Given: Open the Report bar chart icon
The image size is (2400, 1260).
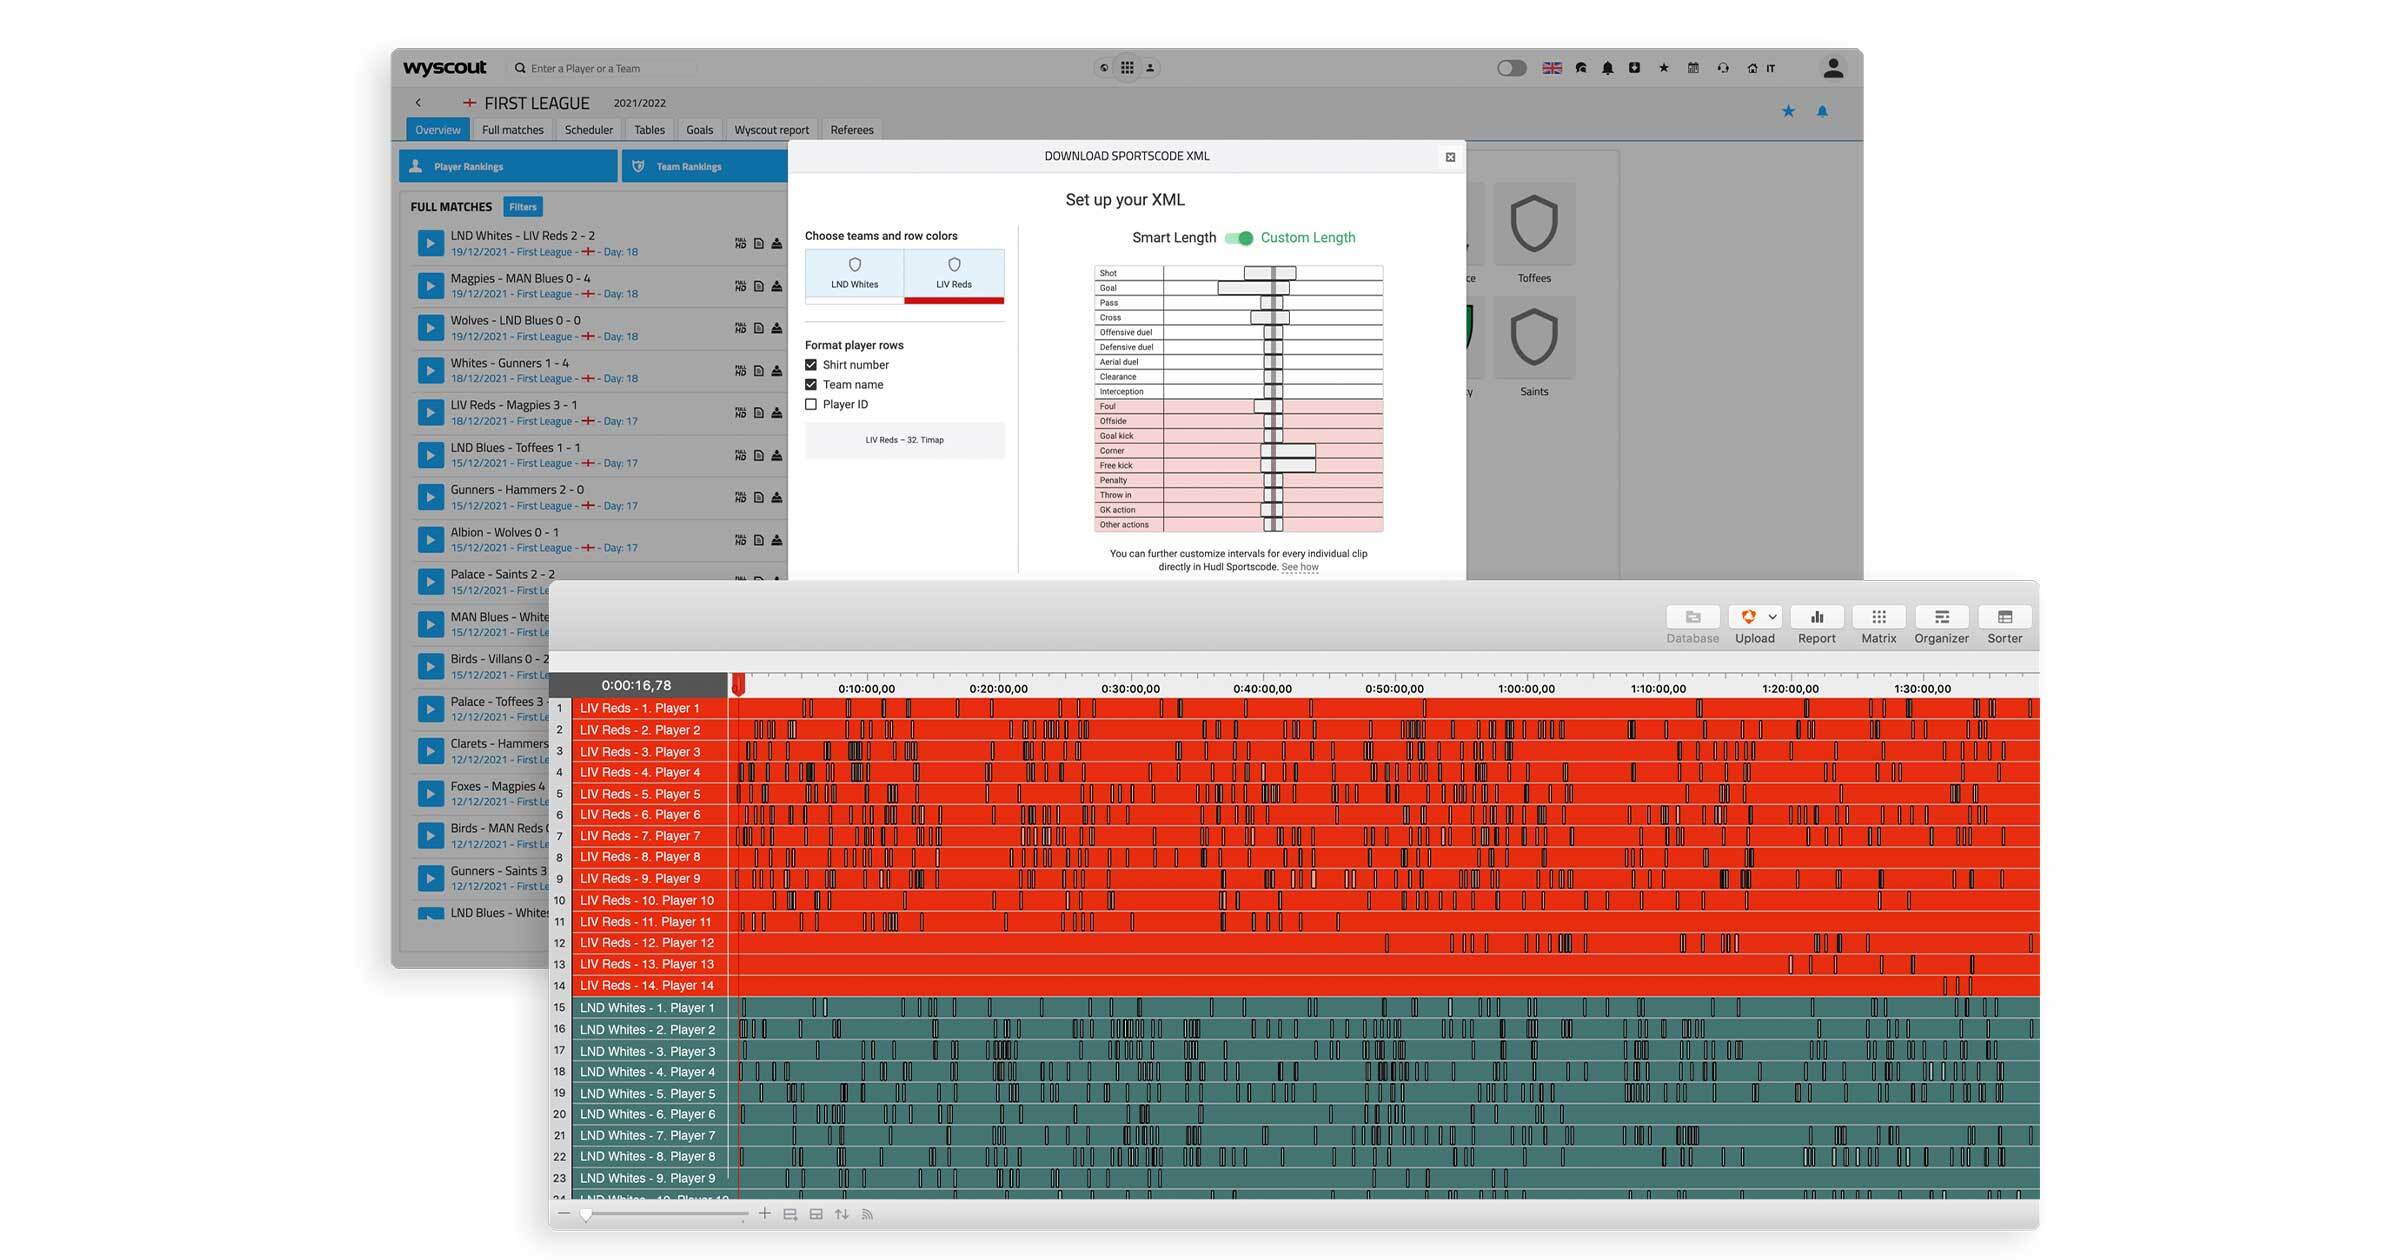Looking at the screenshot, I should click(x=1816, y=617).
